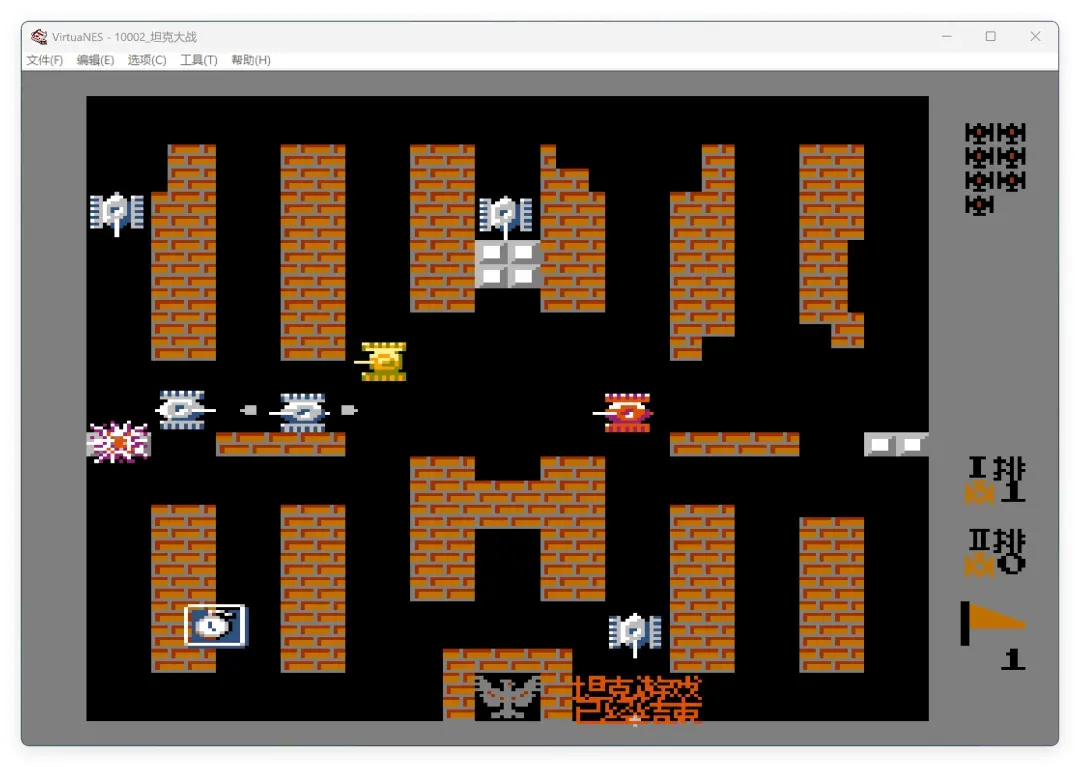Click the enemy tank next to the eagle base

634,633
